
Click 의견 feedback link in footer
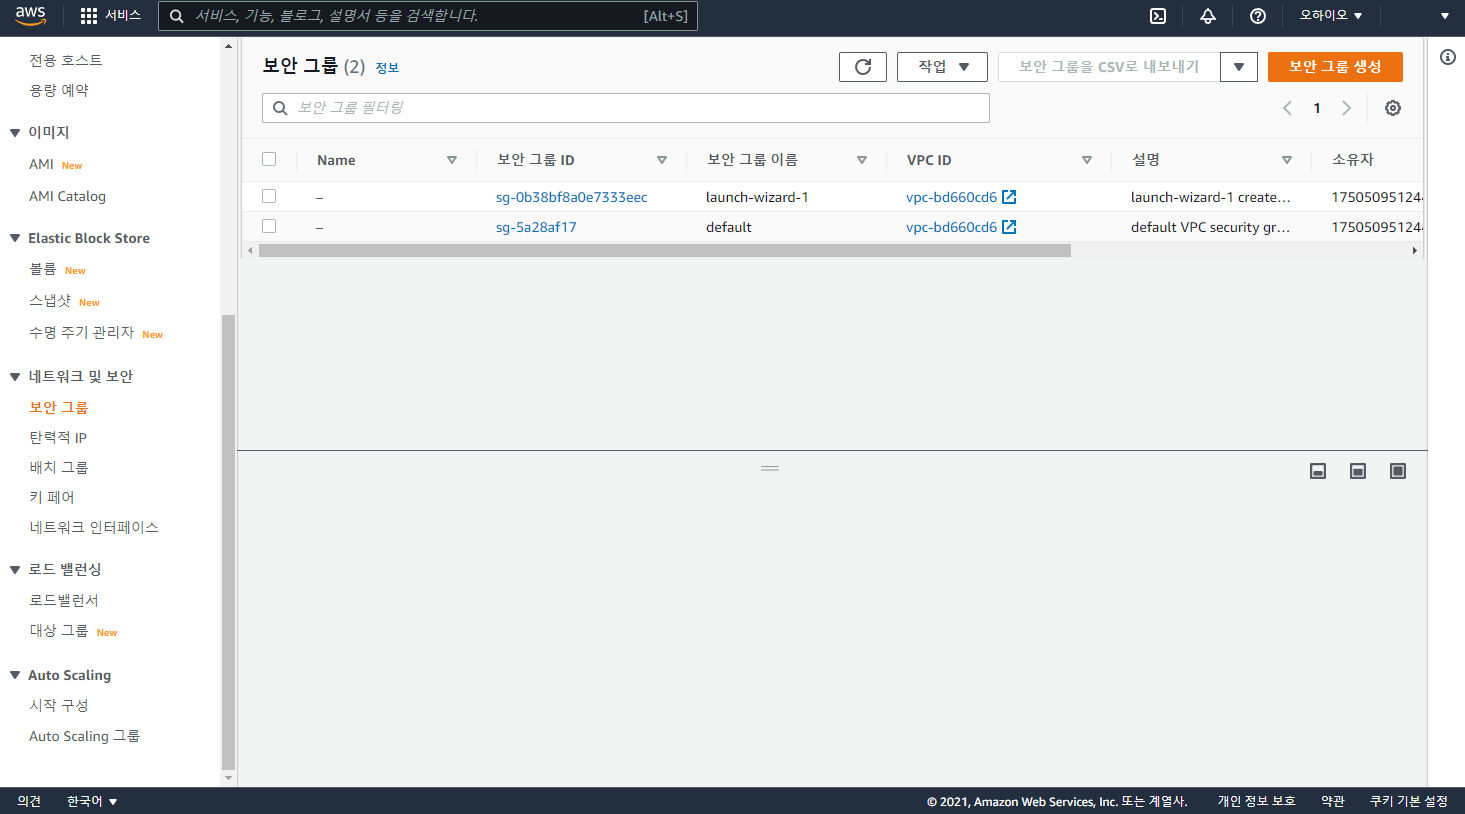29,801
